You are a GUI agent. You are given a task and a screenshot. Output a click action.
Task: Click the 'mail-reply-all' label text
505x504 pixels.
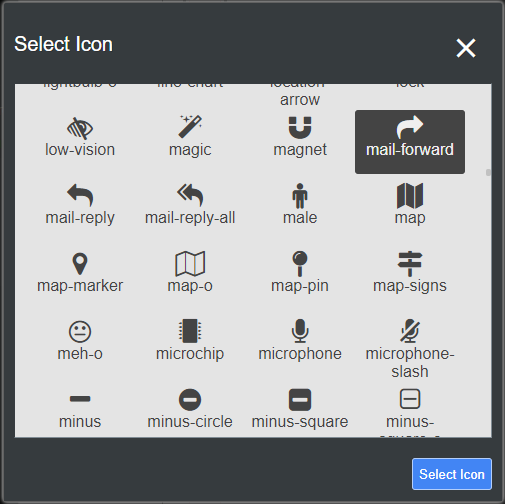(x=190, y=218)
